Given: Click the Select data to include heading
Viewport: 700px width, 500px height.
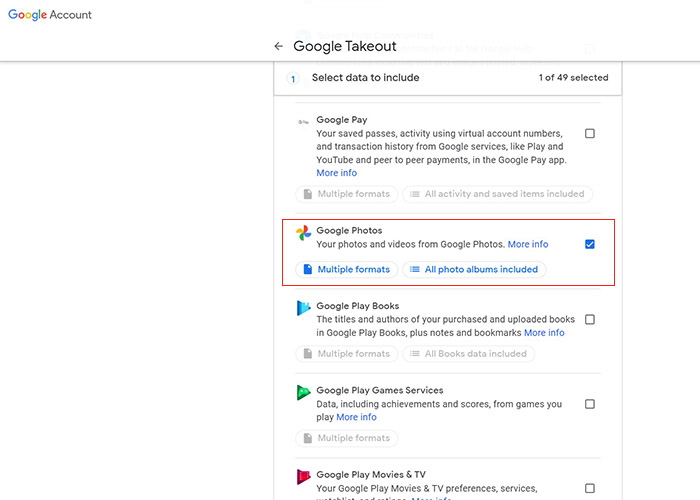Looking at the screenshot, I should [366, 78].
